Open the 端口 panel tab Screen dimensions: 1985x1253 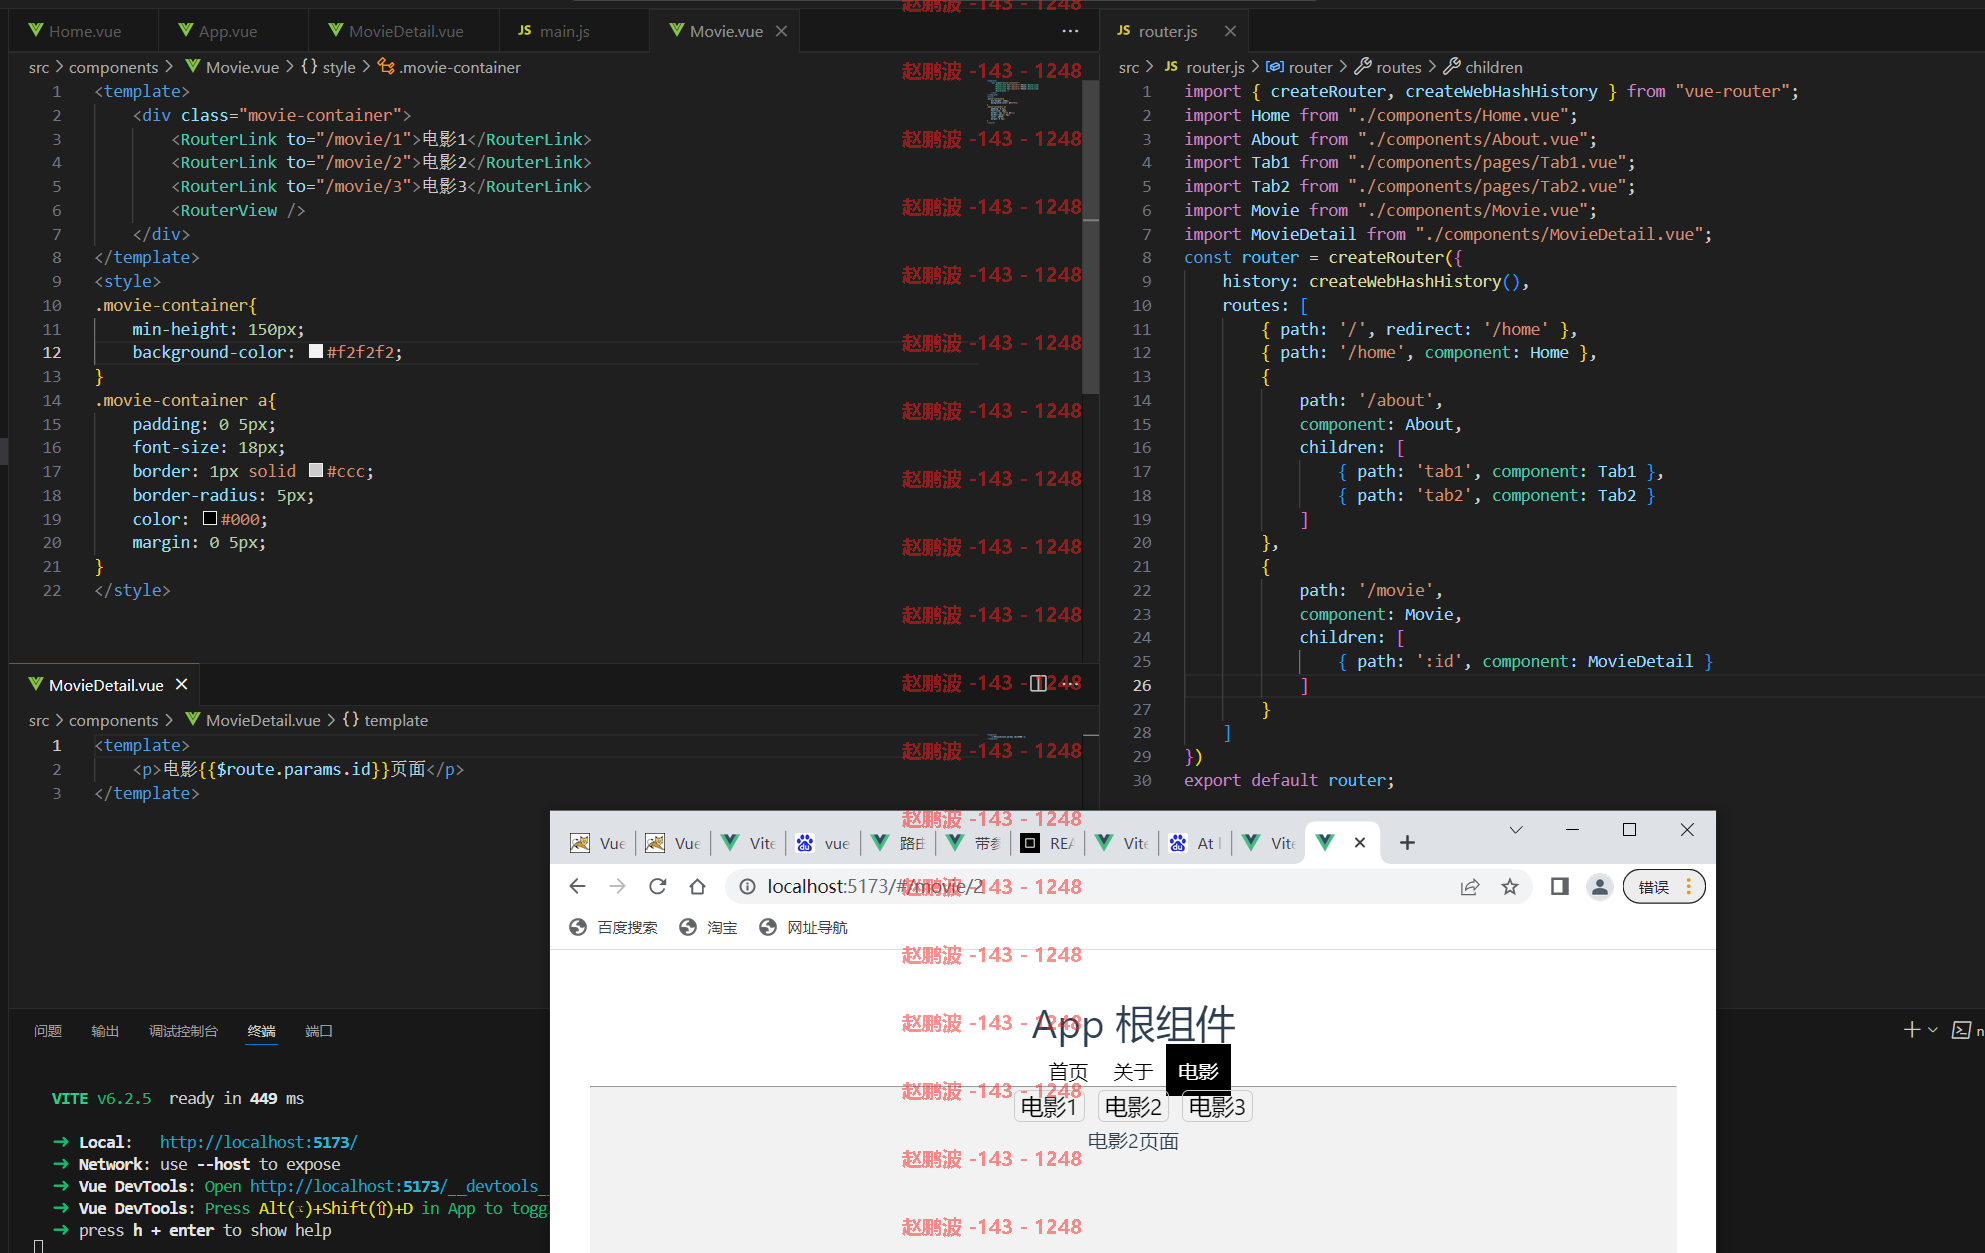pyautogui.click(x=319, y=1031)
